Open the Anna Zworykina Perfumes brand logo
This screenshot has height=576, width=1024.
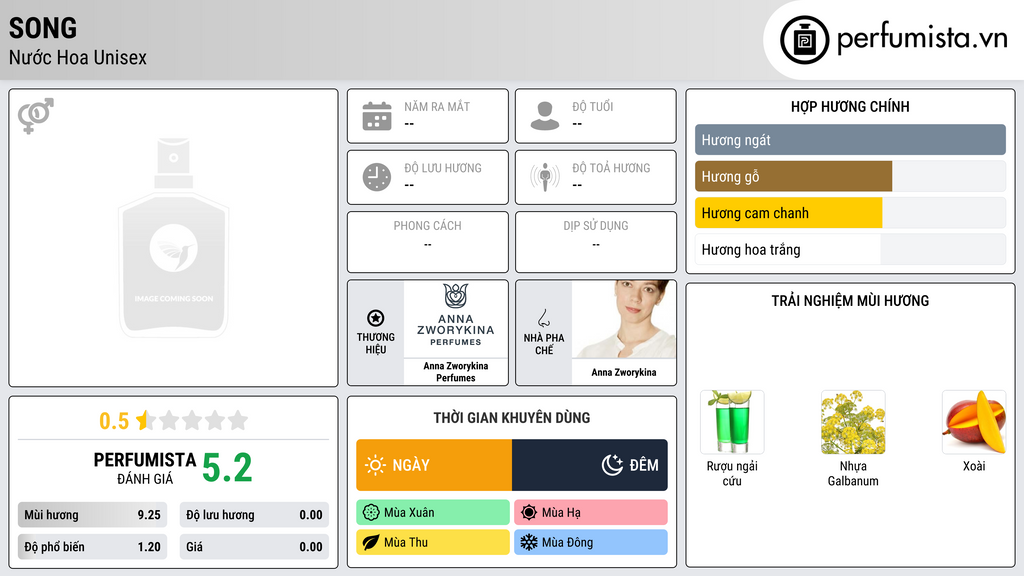pos(456,319)
